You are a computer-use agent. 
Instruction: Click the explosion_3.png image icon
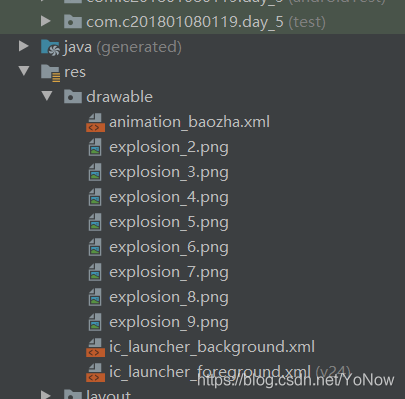tap(95, 172)
